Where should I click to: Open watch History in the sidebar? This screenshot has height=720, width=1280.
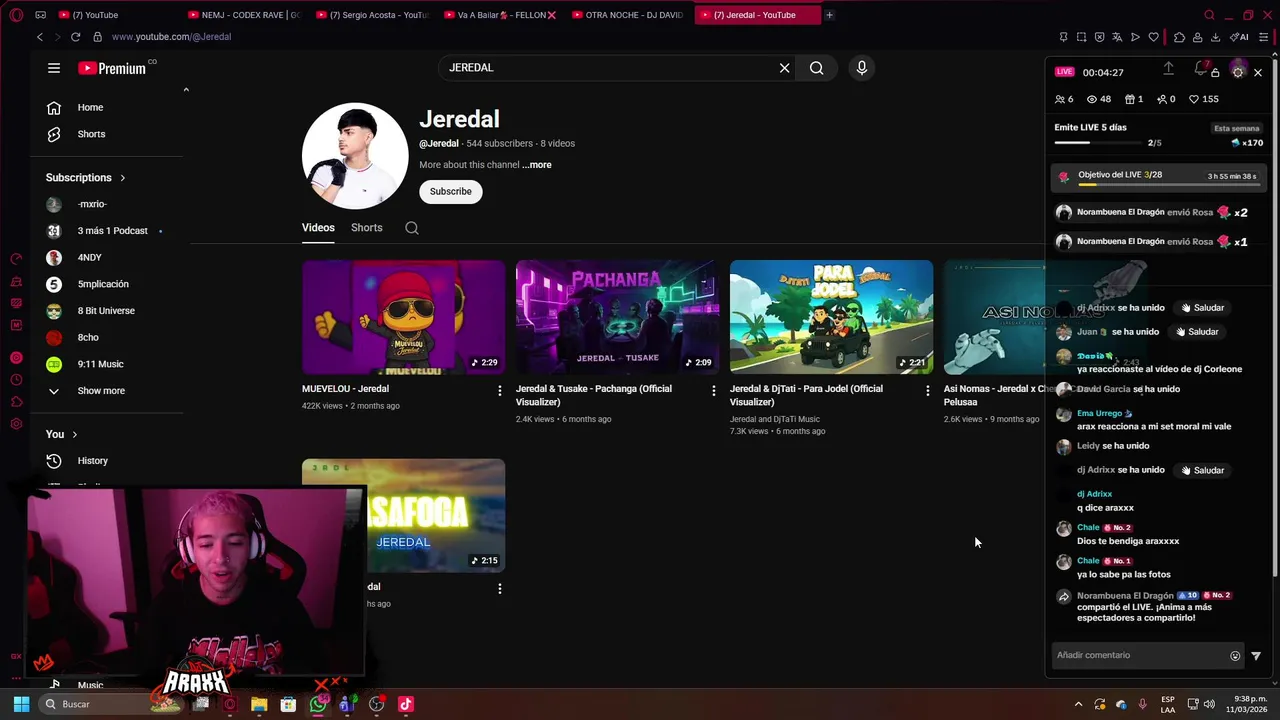pos(92,461)
